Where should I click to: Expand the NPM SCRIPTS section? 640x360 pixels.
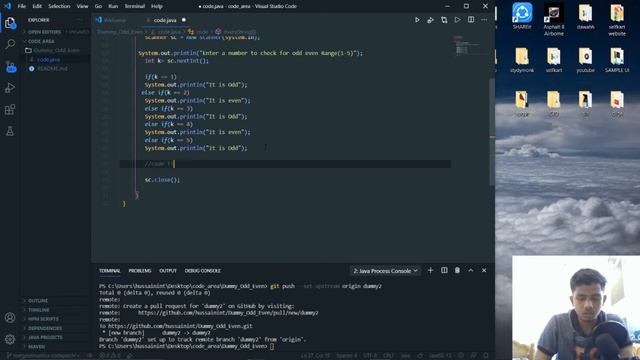pos(56,319)
